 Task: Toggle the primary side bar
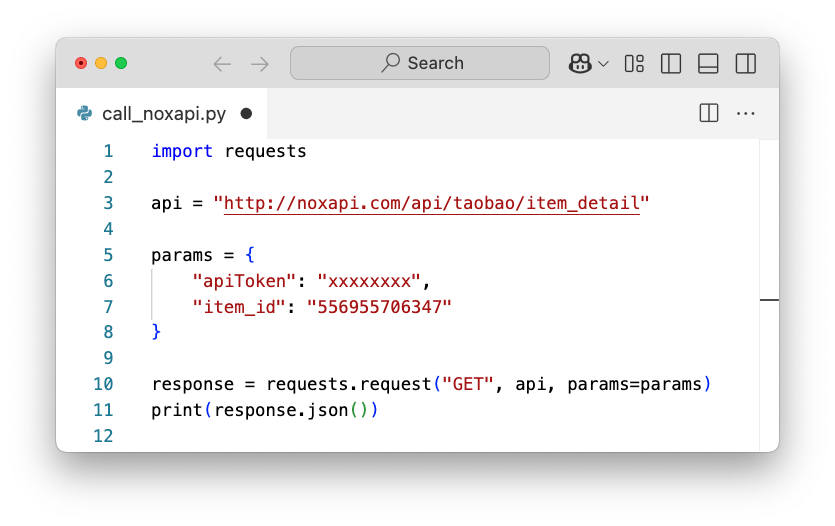tap(671, 63)
